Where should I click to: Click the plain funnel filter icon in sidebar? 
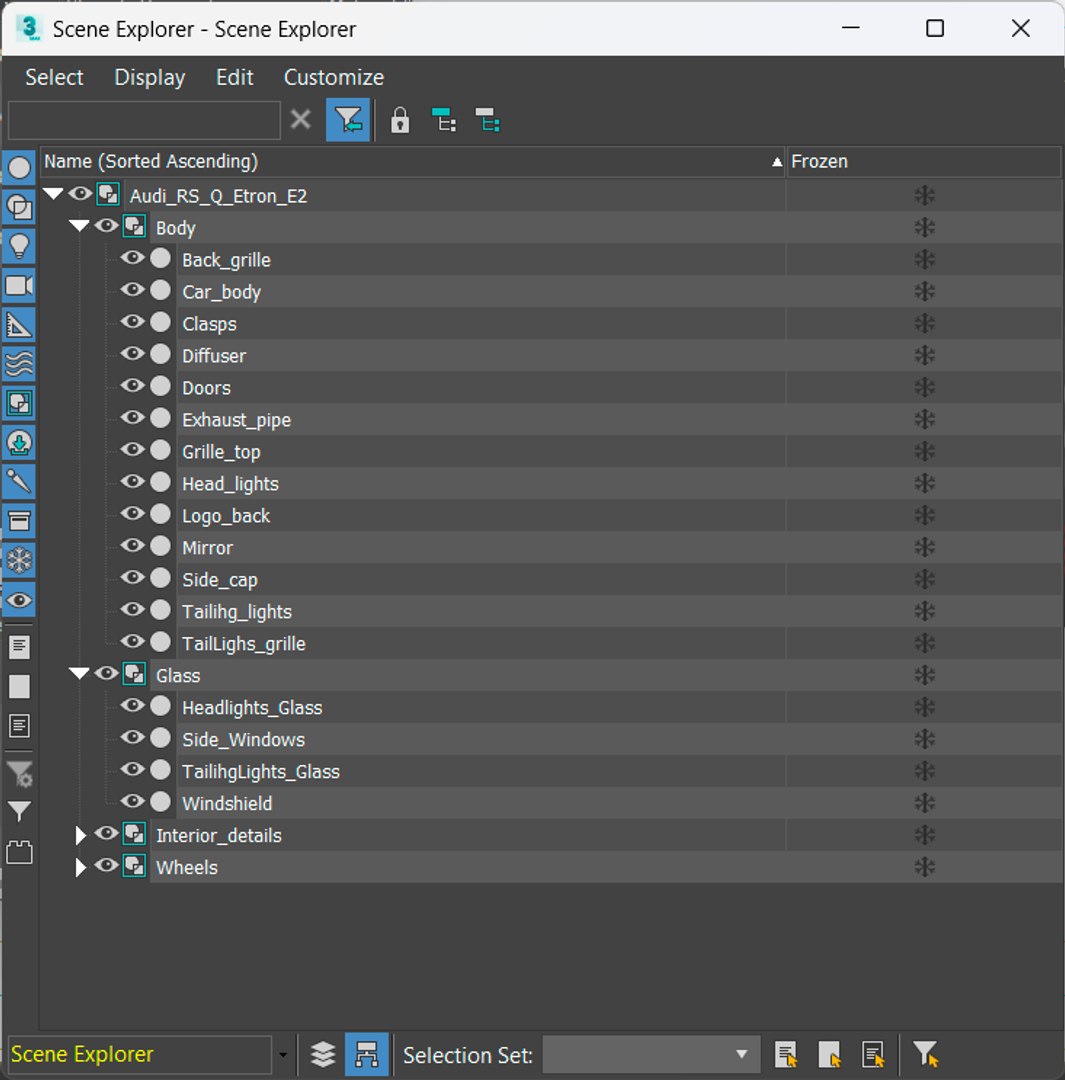pos(19,811)
